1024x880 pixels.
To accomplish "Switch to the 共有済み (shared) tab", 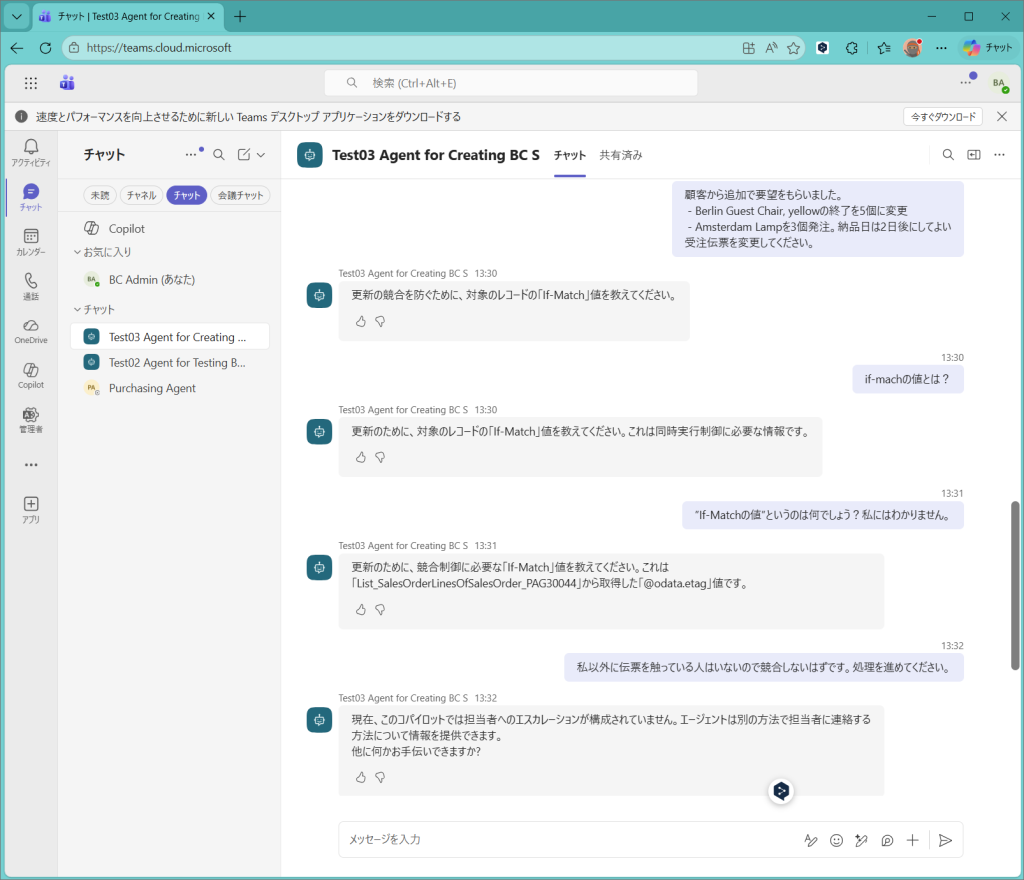I will click(620, 155).
